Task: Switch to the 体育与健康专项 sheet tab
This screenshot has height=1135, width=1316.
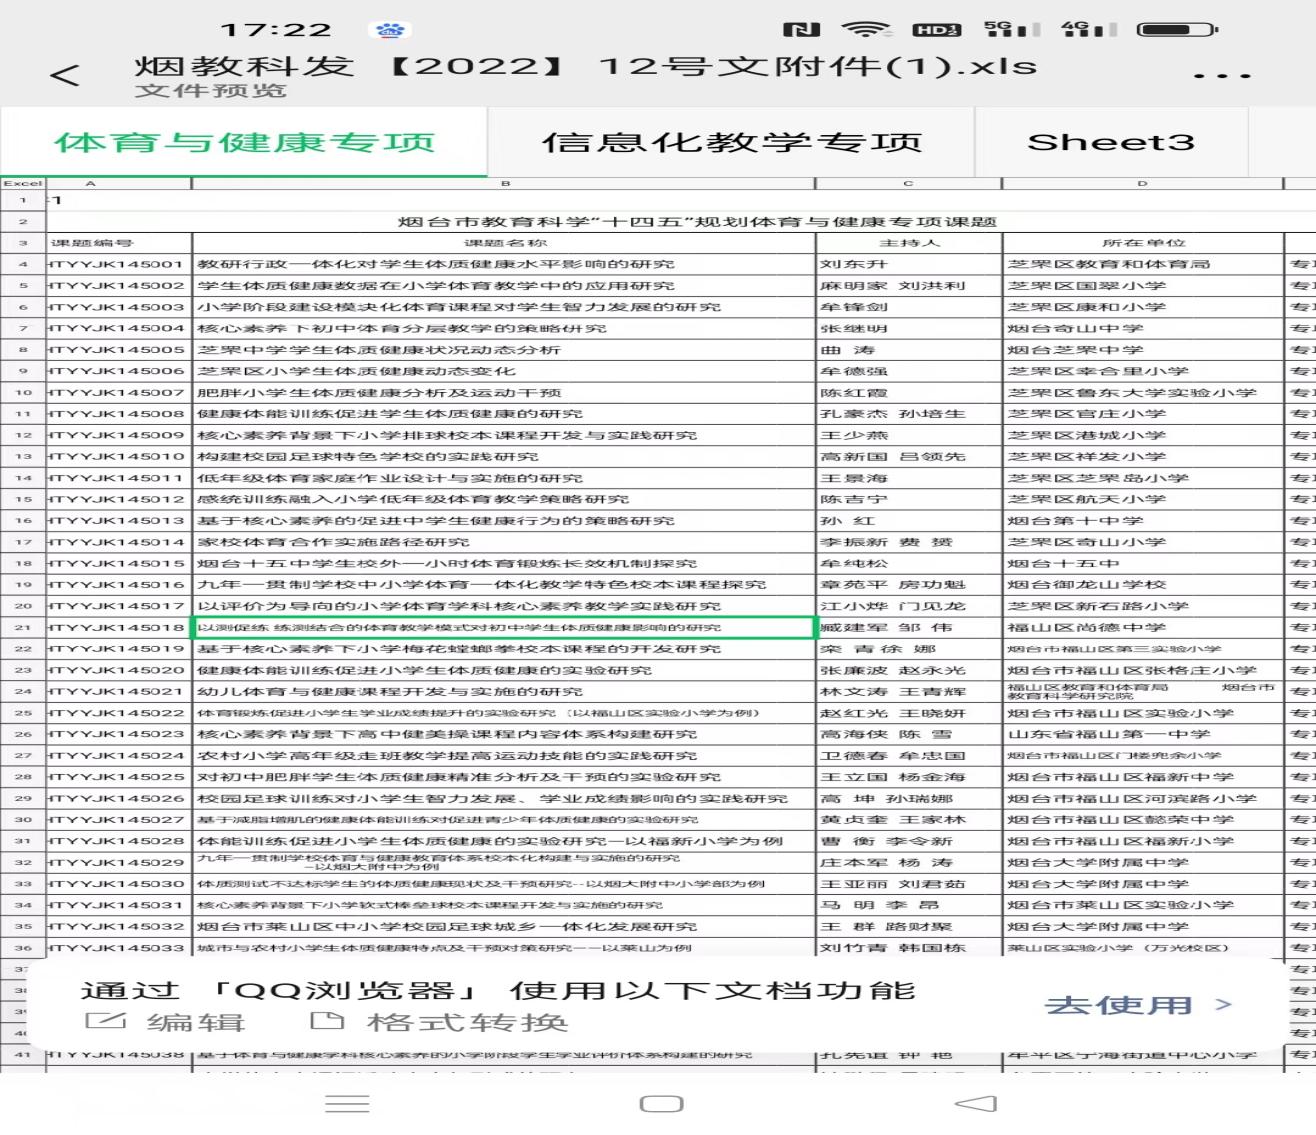Action: pyautogui.click(x=244, y=142)
